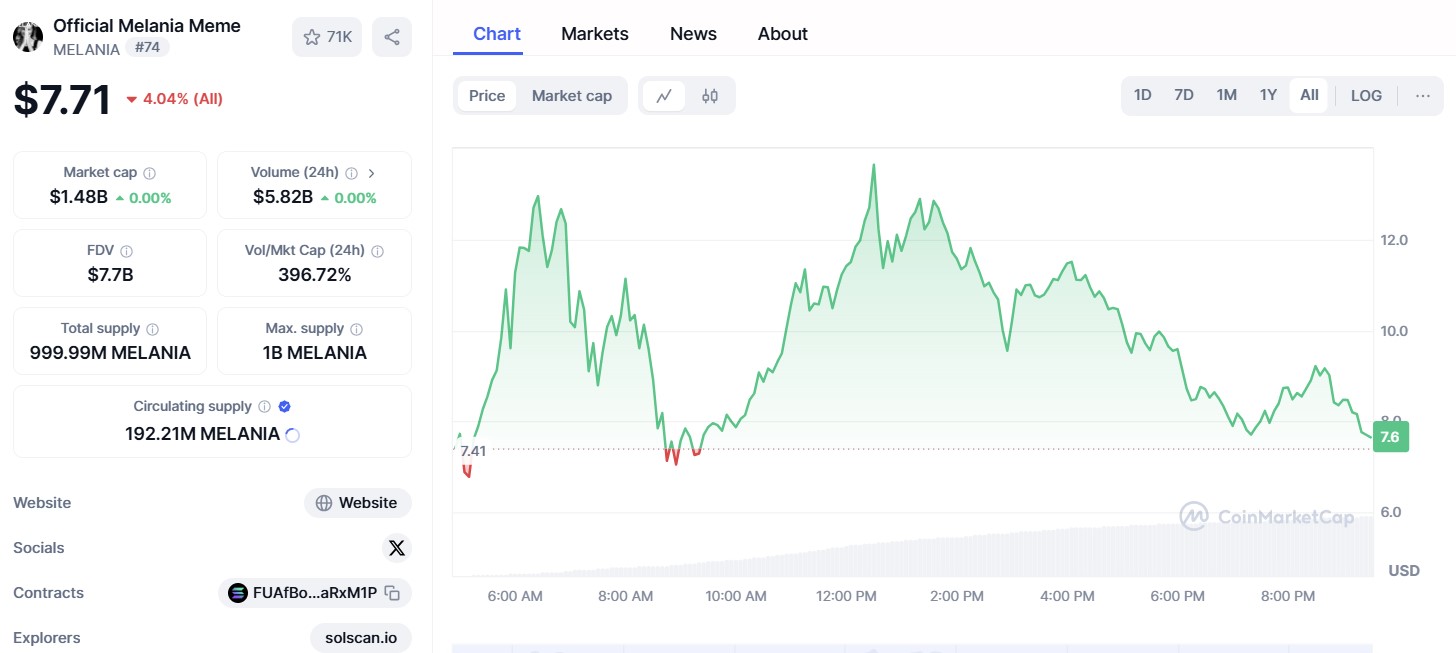Open the Website link button
This screenshot has height=653, width=1456.
tap(358, 503)
